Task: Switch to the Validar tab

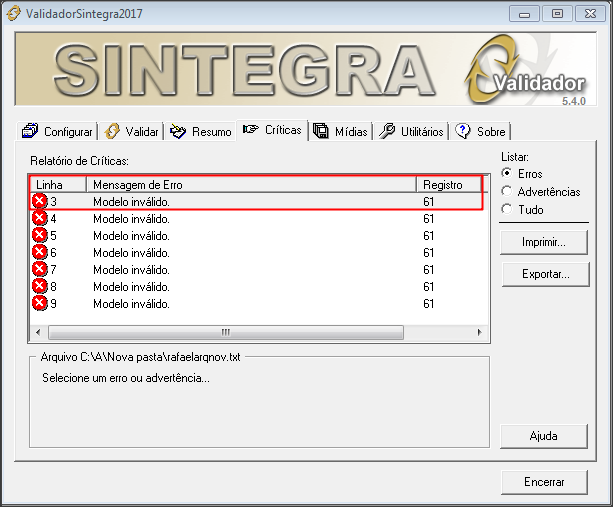Action: click(x=131, y=131)
